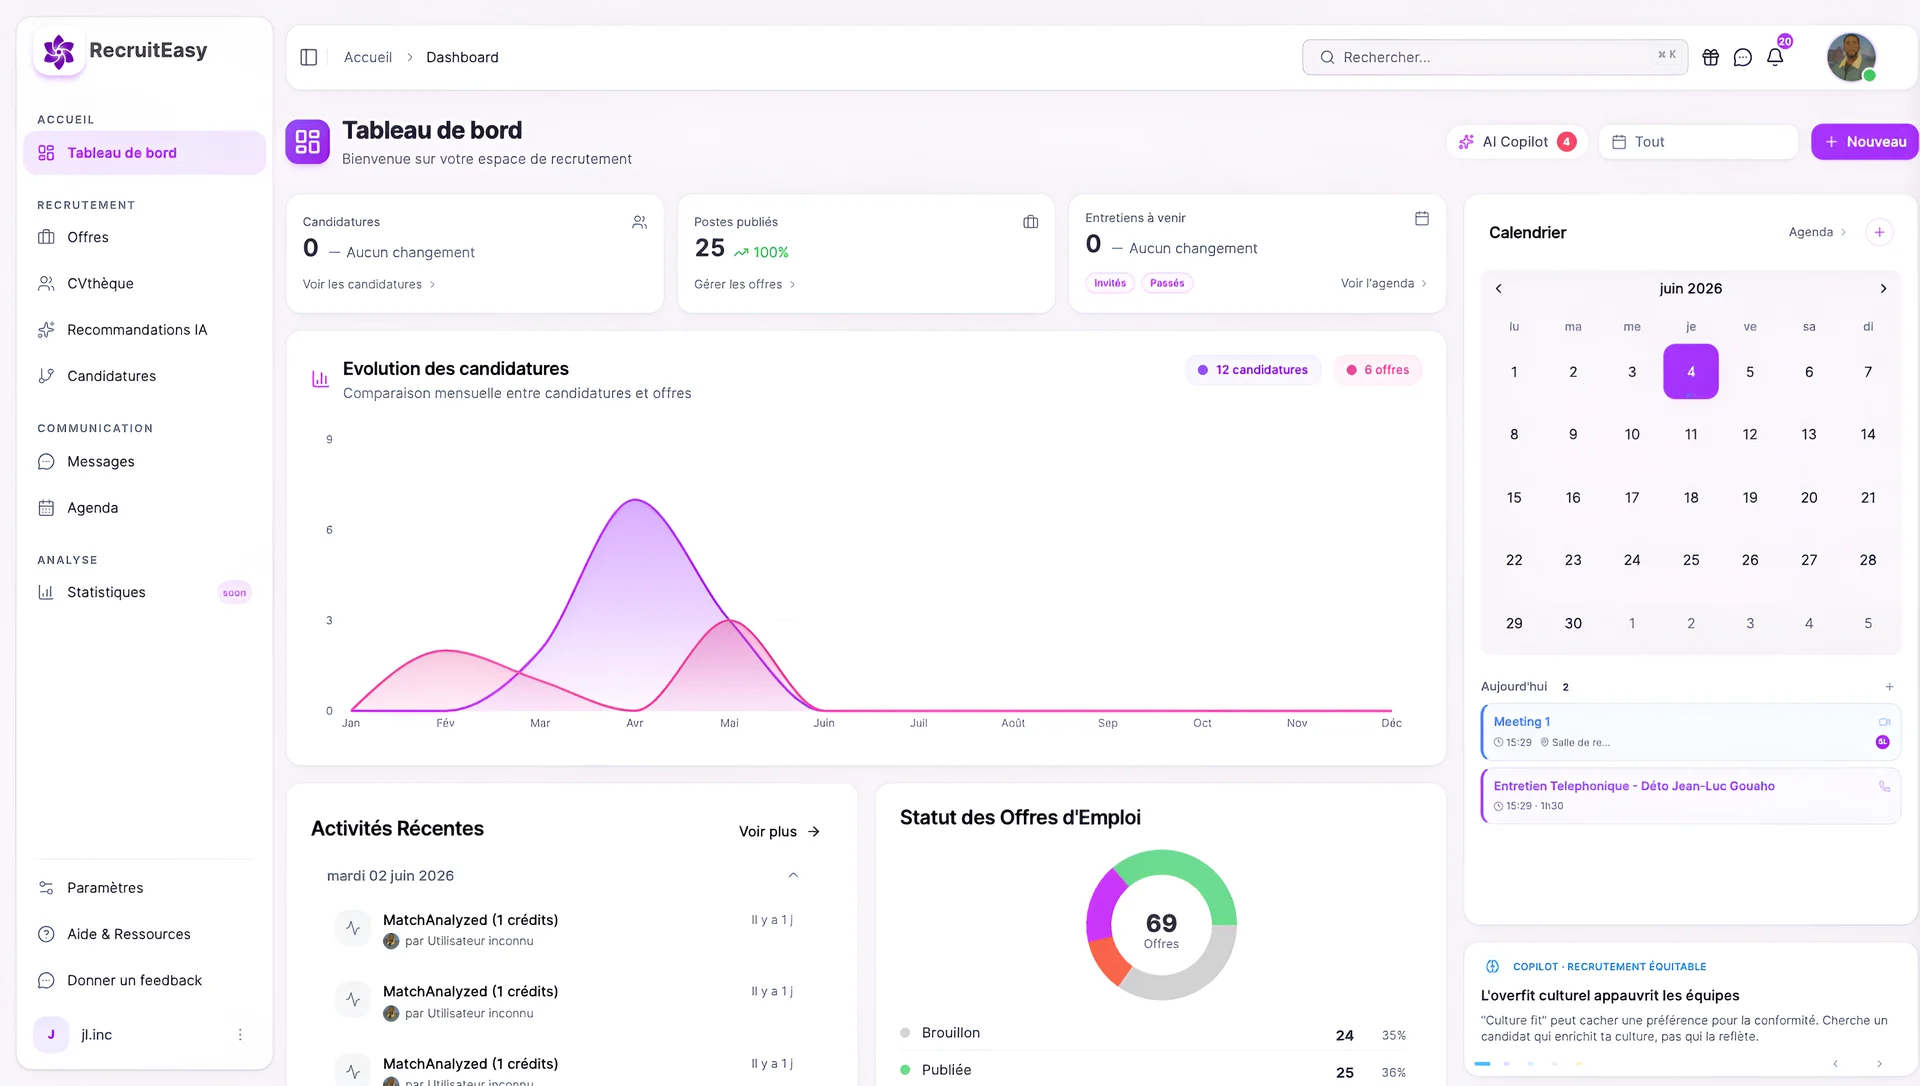Show previous Copilot tip arrow

coord(1835,1064)
